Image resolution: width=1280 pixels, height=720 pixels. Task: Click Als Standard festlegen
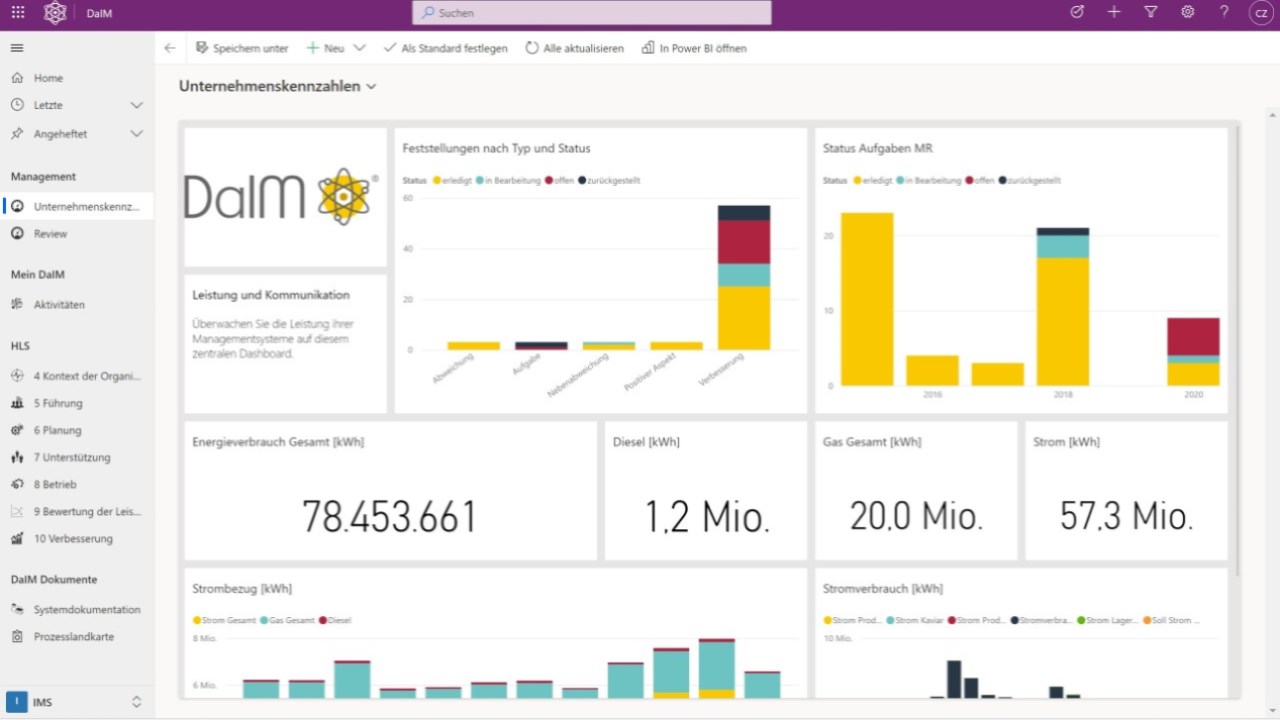[445, 48]
